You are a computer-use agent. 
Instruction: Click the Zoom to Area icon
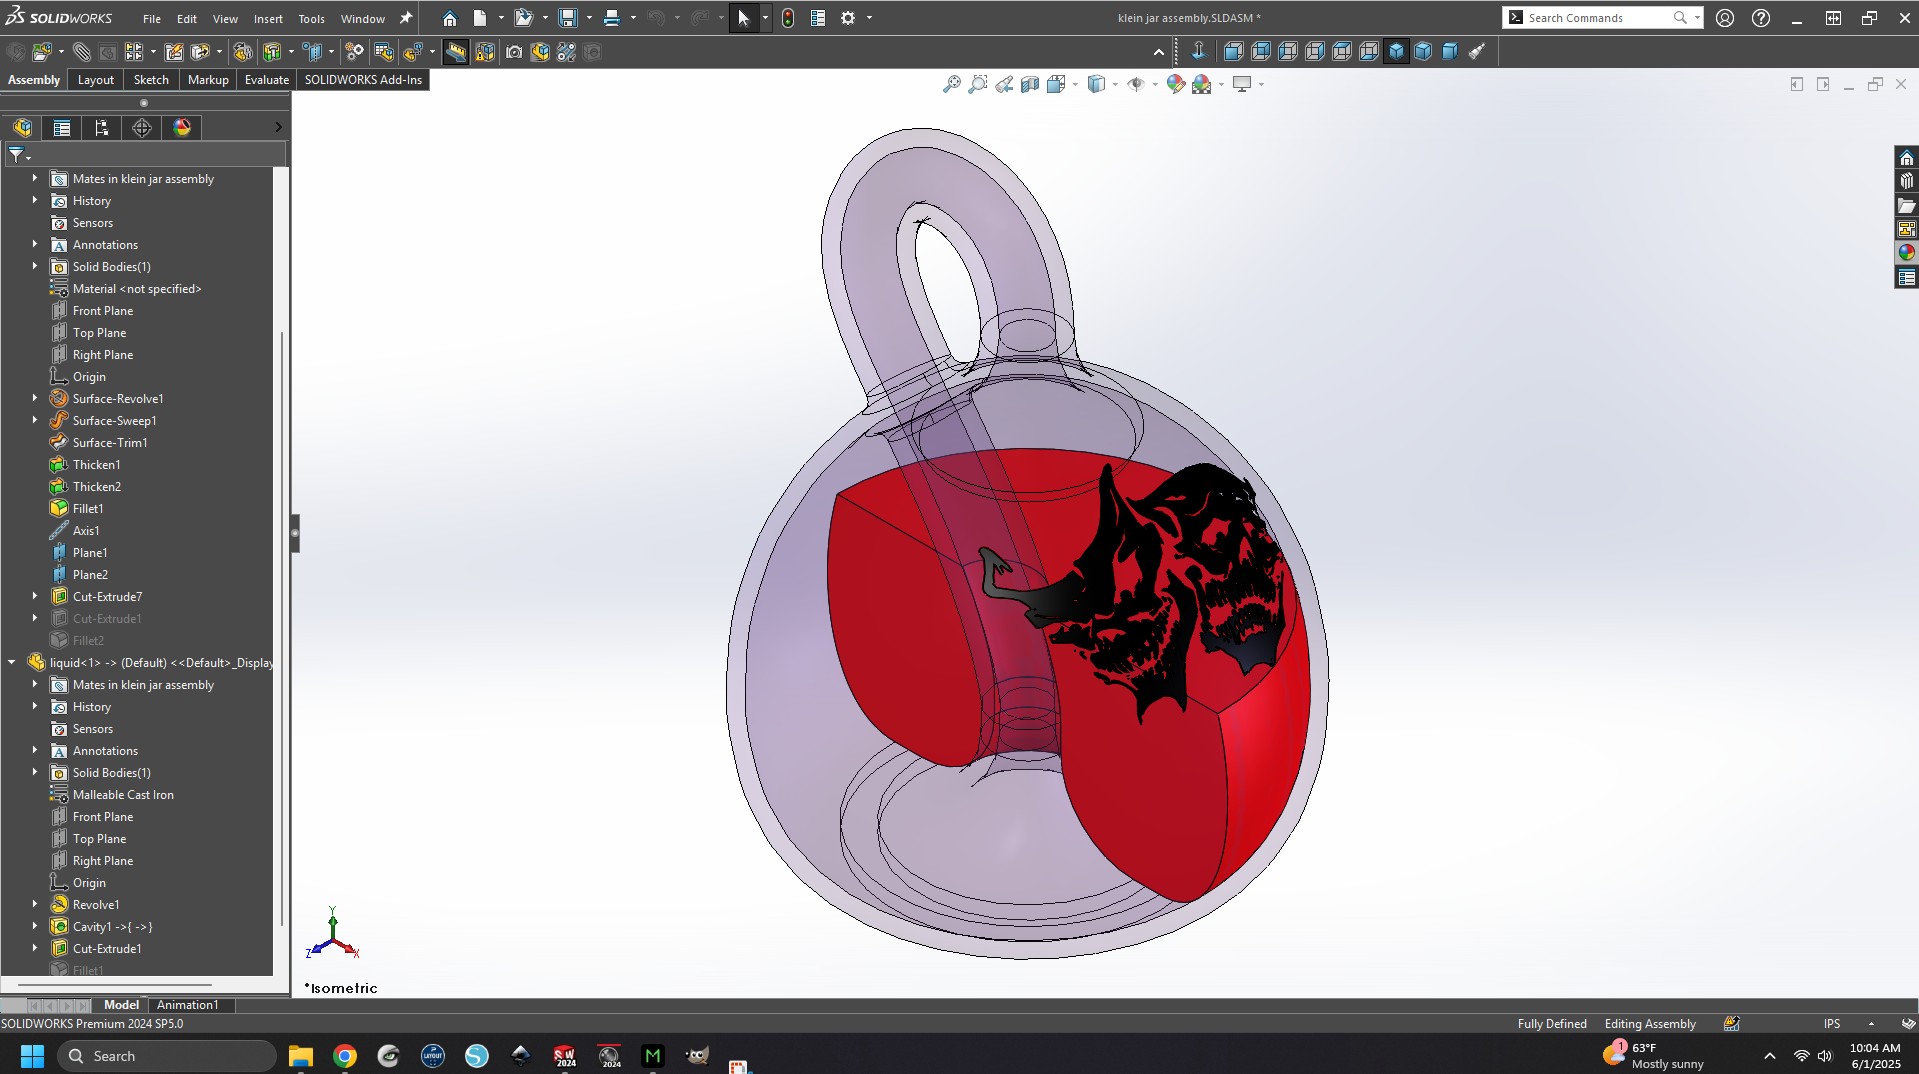point(978,84)
